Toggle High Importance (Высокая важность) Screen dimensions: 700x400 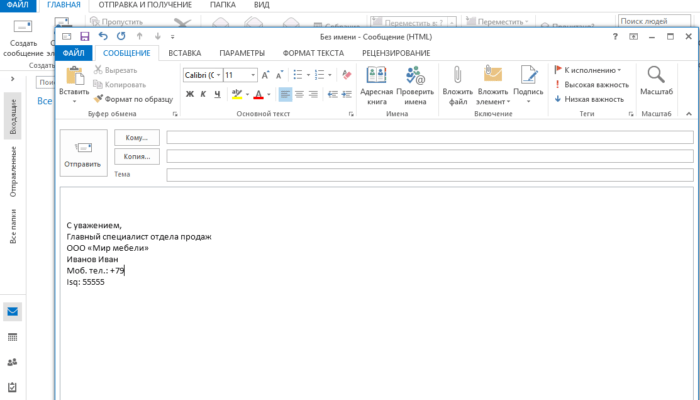pyautogui.click(x=592, y=84)
